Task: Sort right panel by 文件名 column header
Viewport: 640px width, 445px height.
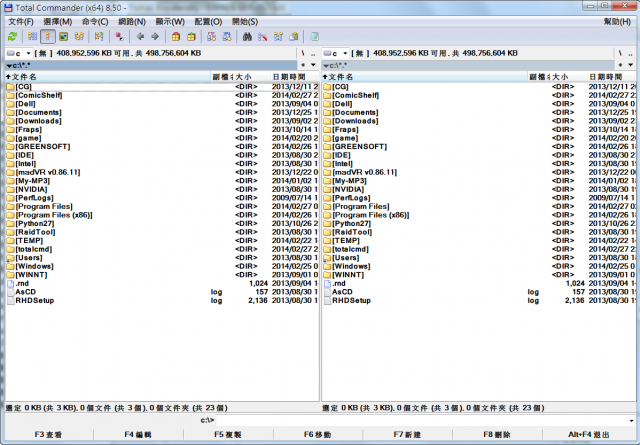Action: click(424, 77)
